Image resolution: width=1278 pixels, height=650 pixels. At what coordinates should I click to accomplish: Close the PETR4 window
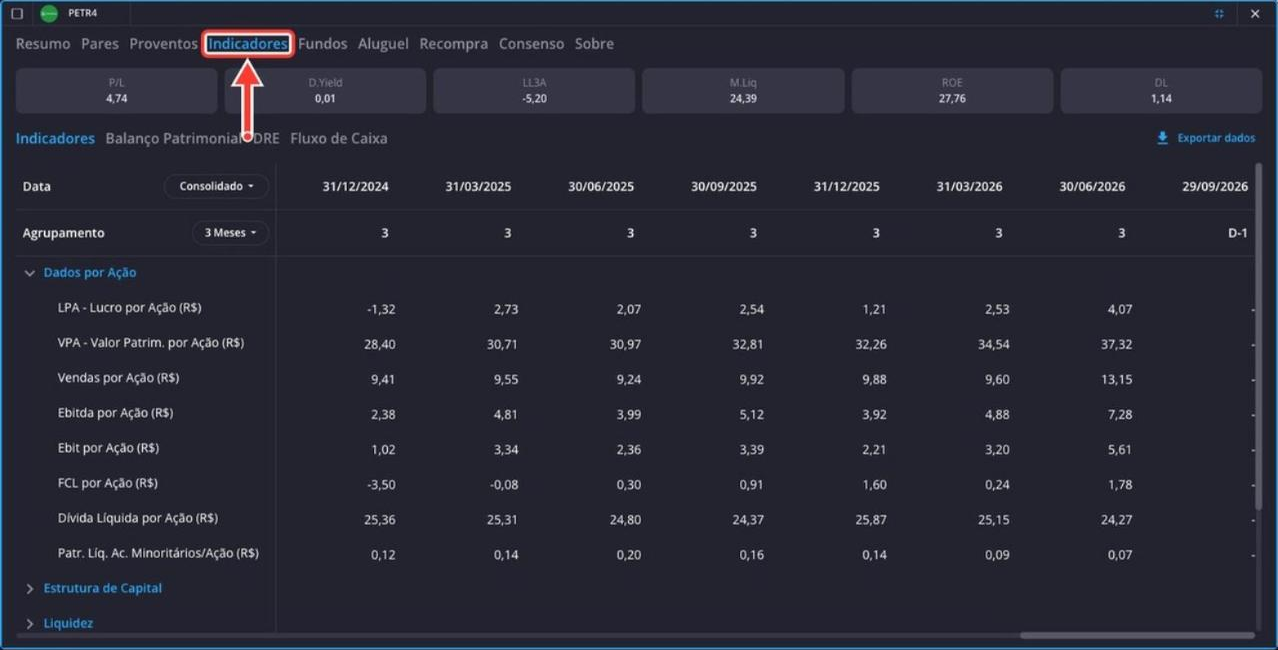1255,14
